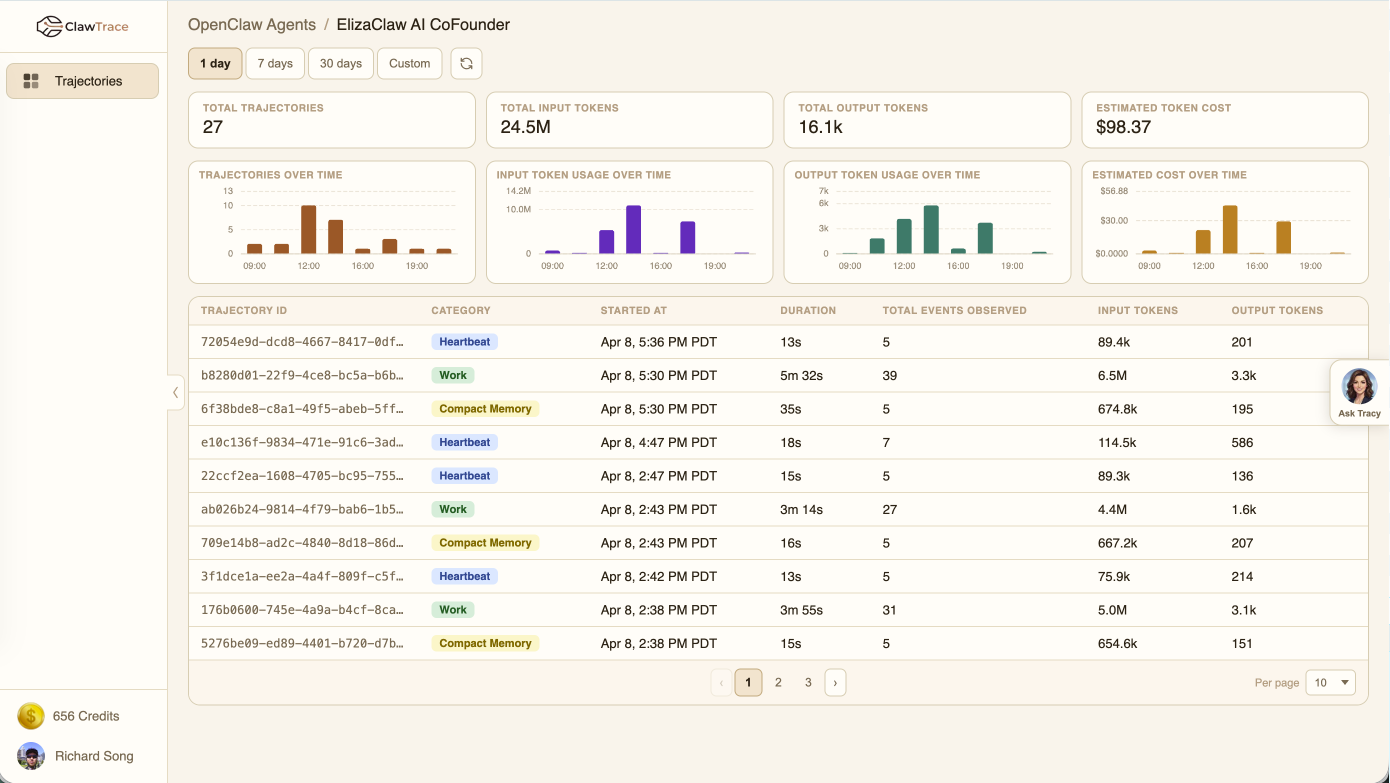Click the gold credits coin icon
Screen dimensions: 1390x783
coord(30,716)
